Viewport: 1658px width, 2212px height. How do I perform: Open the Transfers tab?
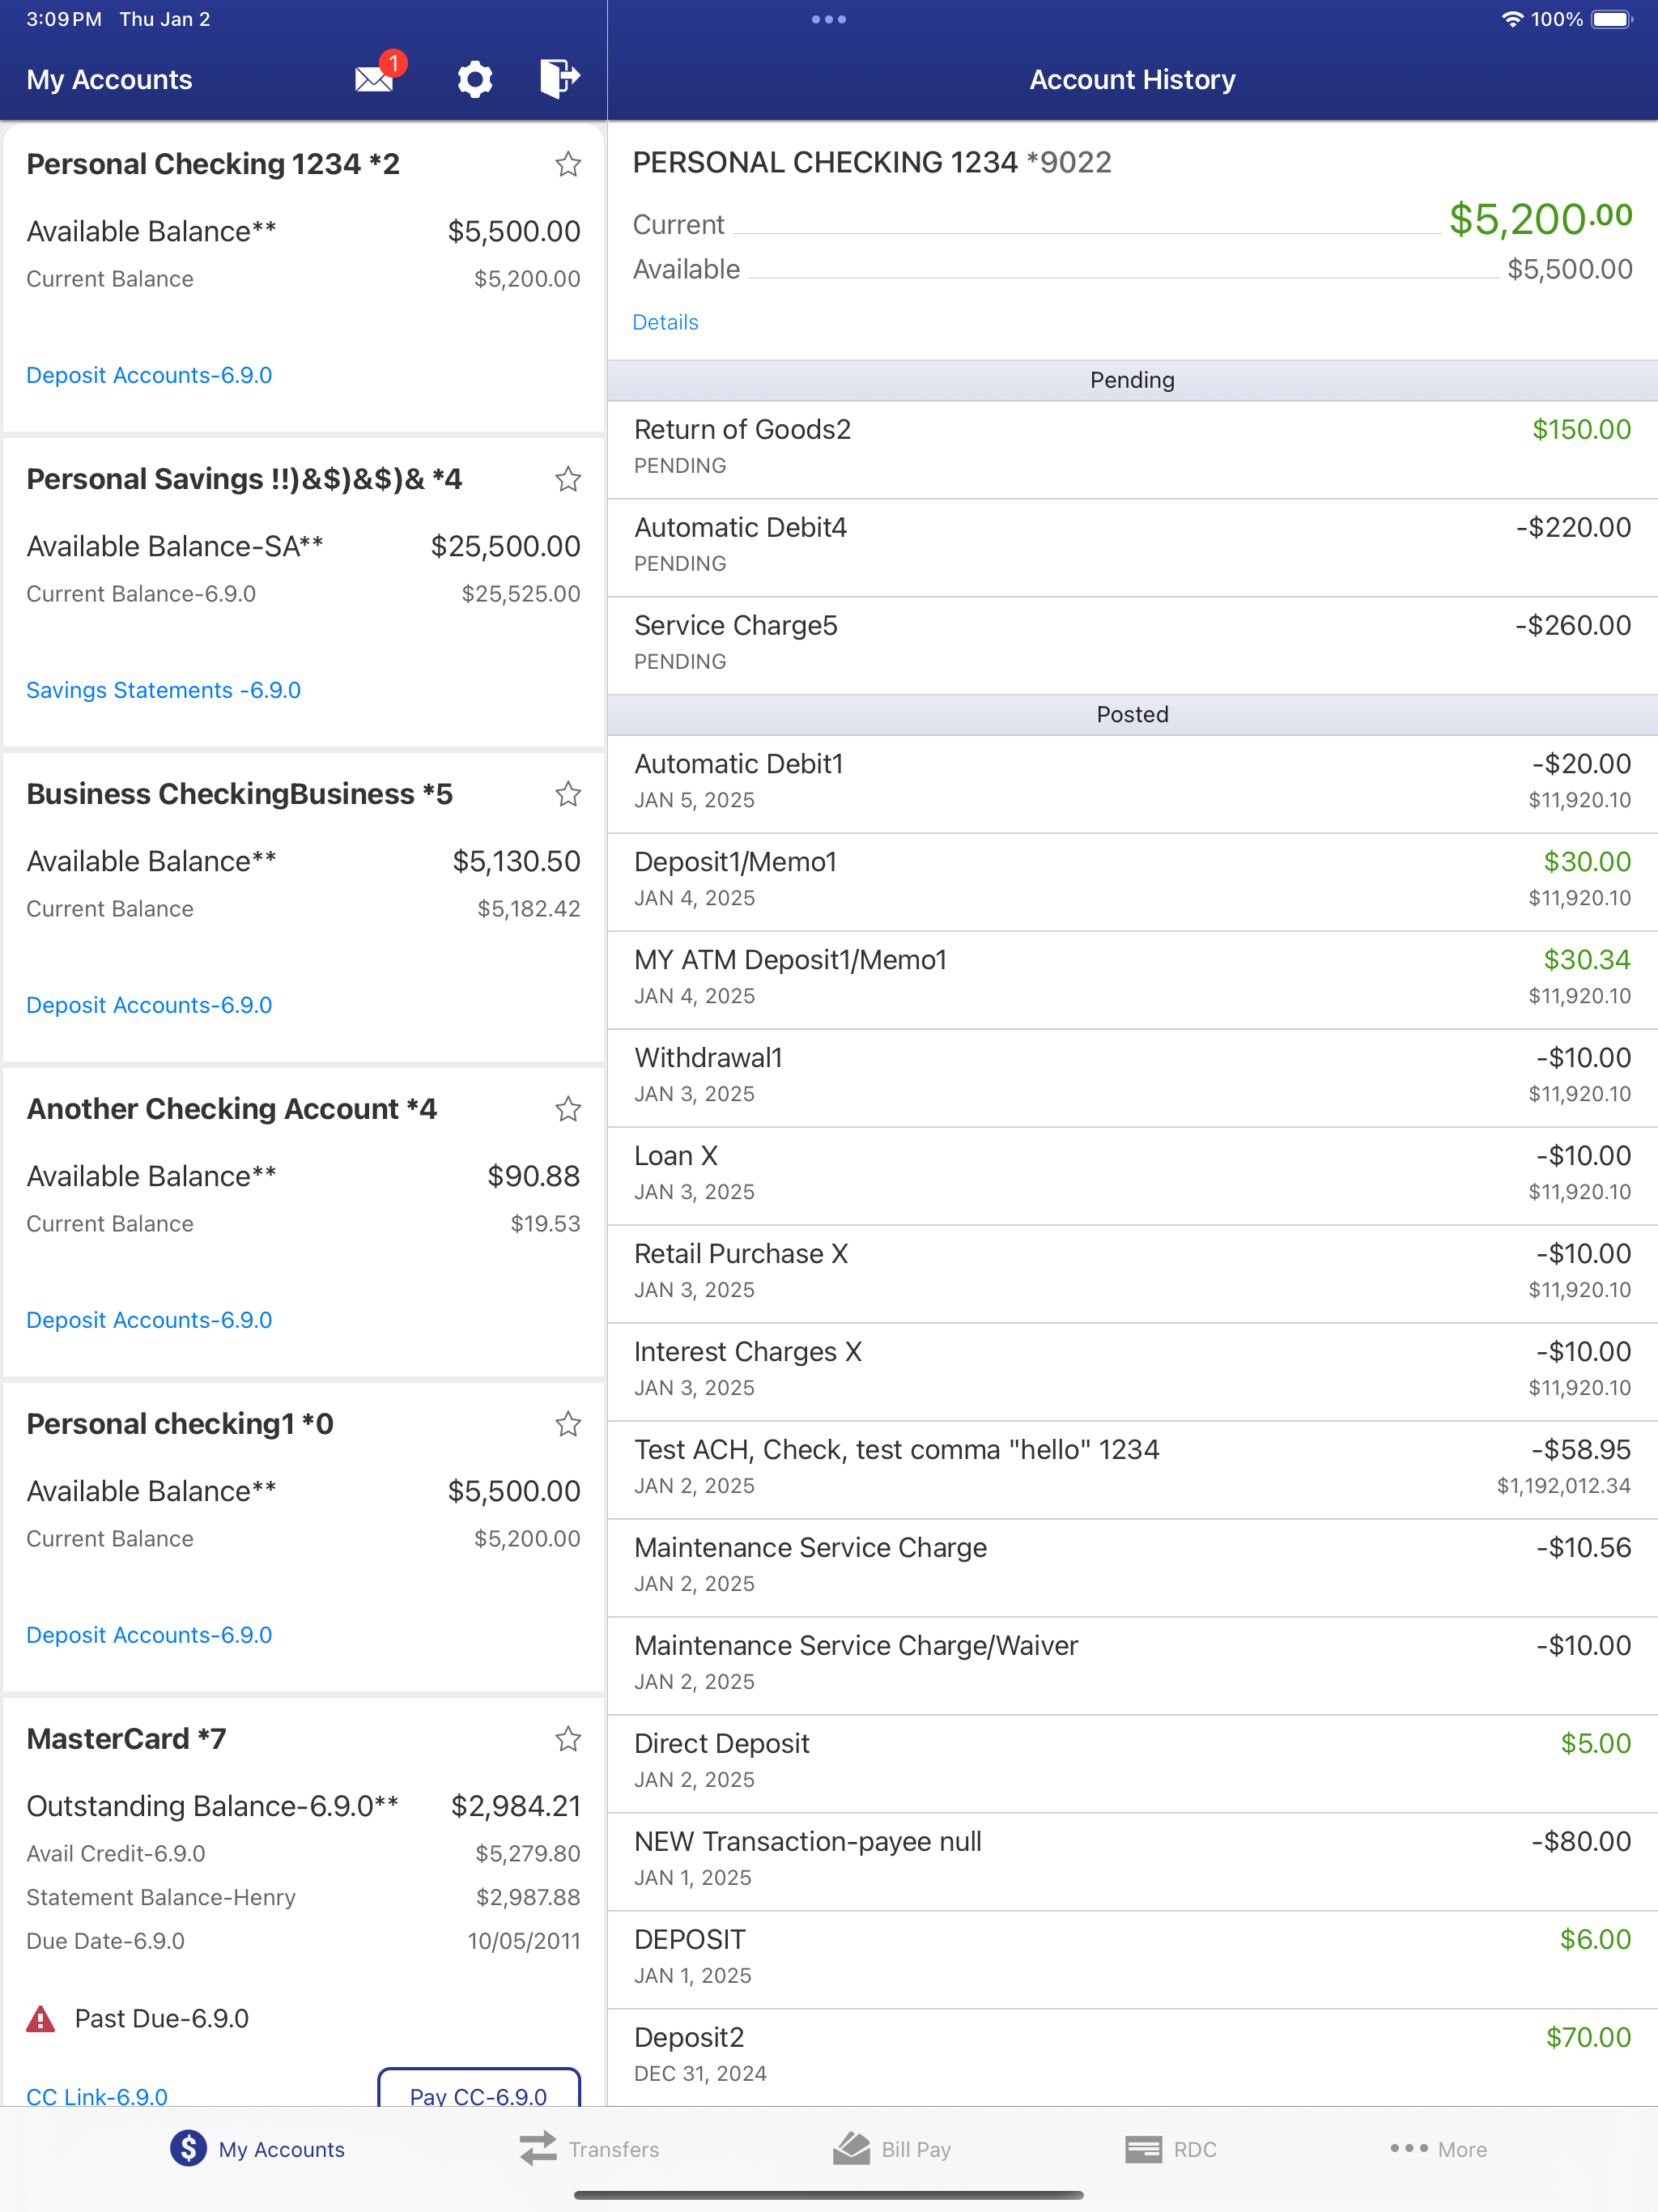[x=589, y=2149]
